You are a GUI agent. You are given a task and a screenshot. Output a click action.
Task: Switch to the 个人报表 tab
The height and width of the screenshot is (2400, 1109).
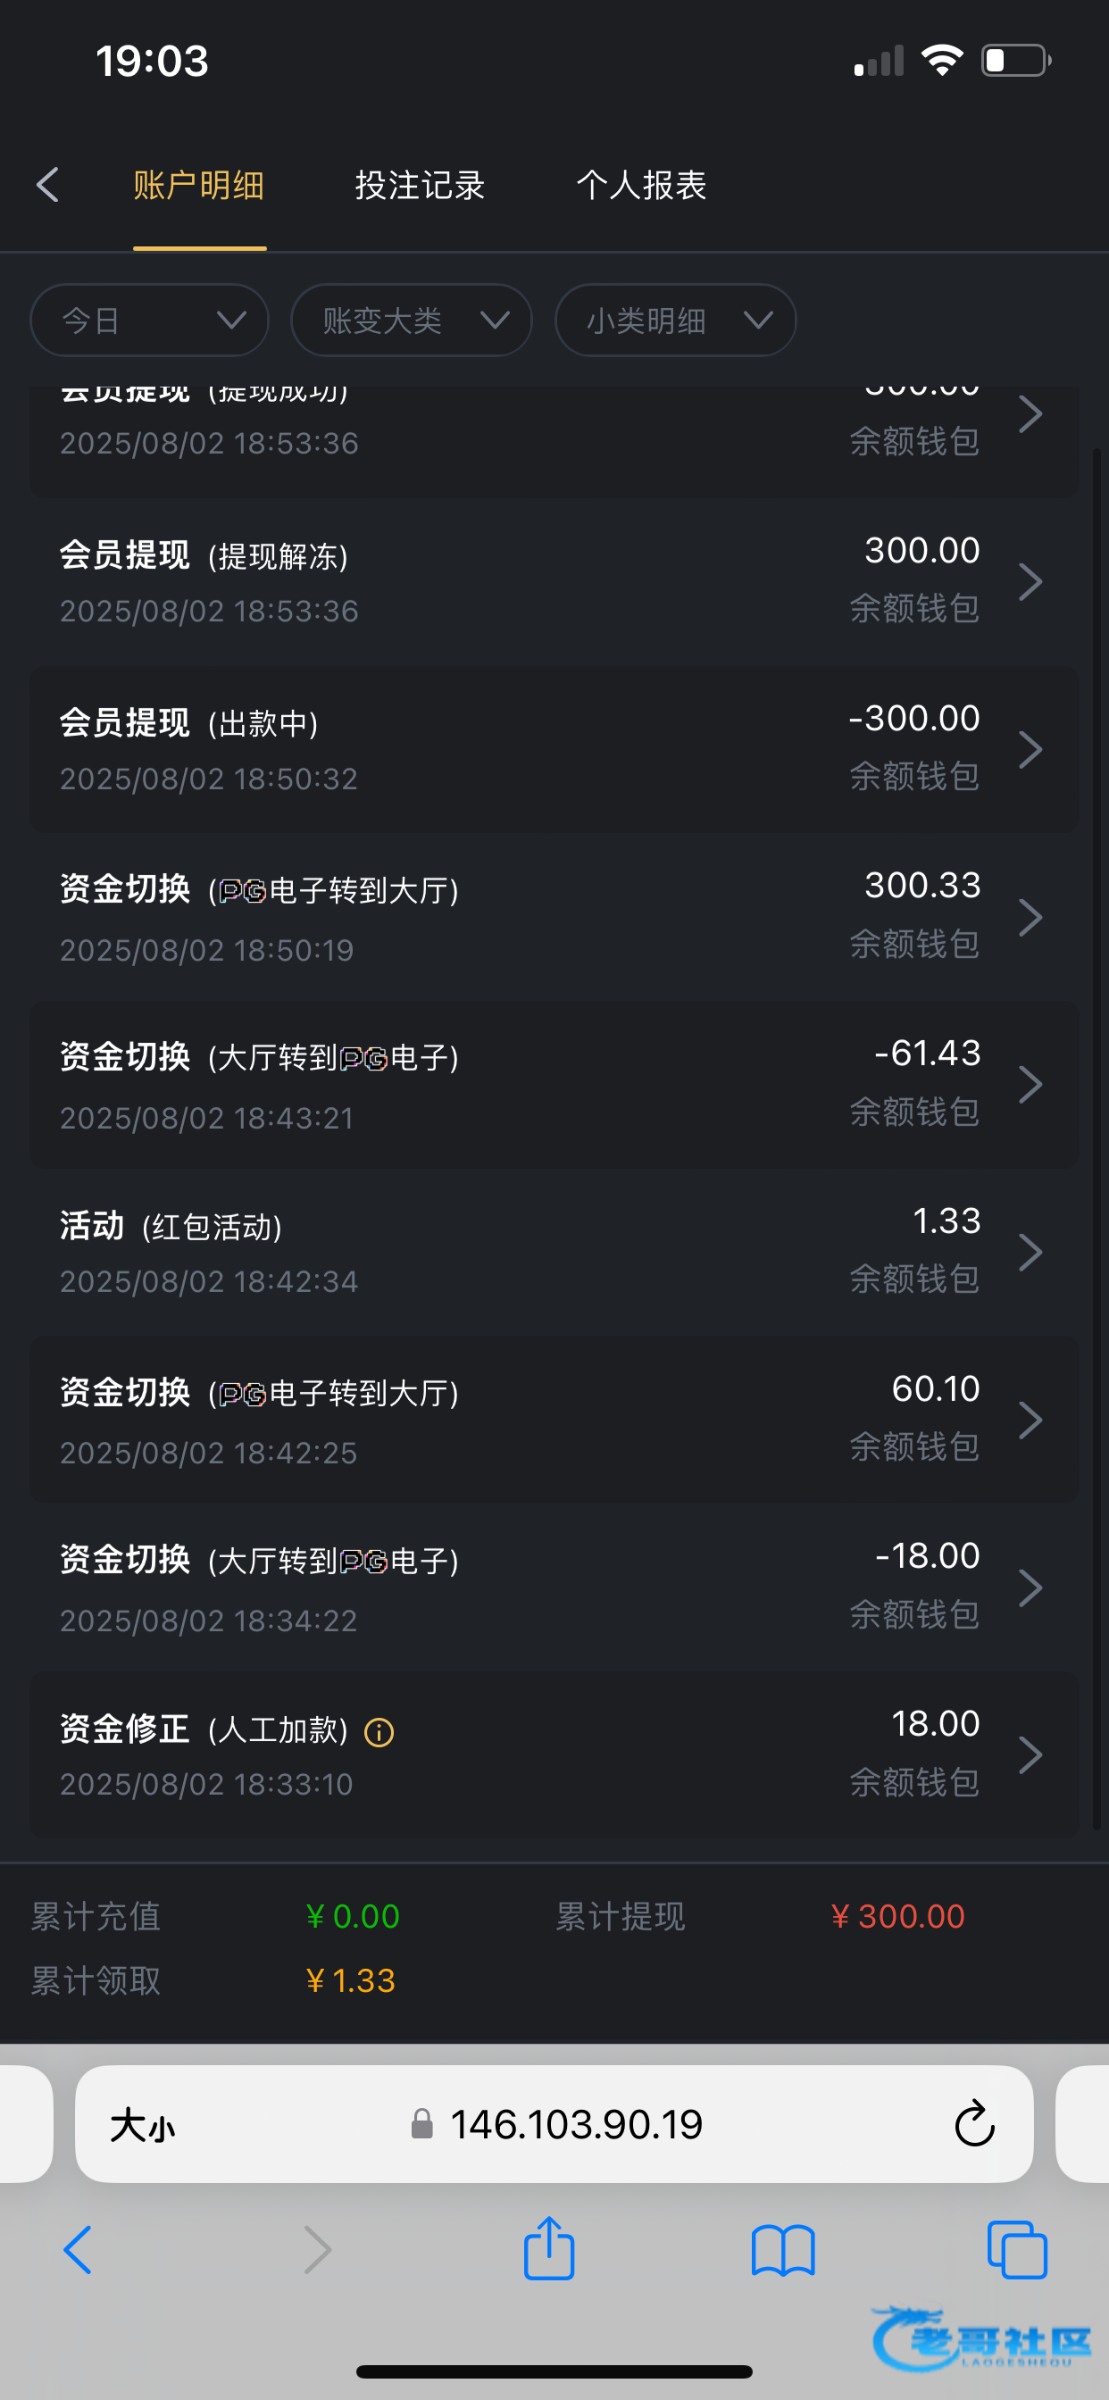[641, 185]
